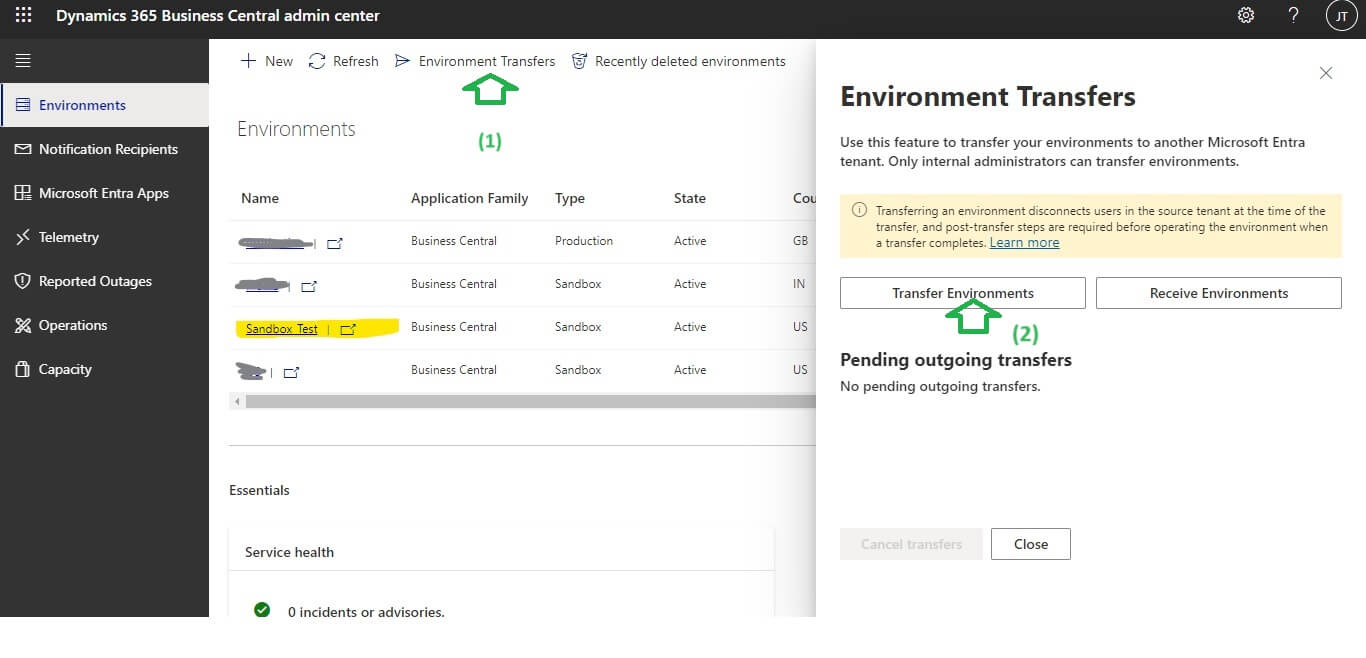Follow the Learn more link
This screenshot has width=1366, height=658.
coord(1024,243)
